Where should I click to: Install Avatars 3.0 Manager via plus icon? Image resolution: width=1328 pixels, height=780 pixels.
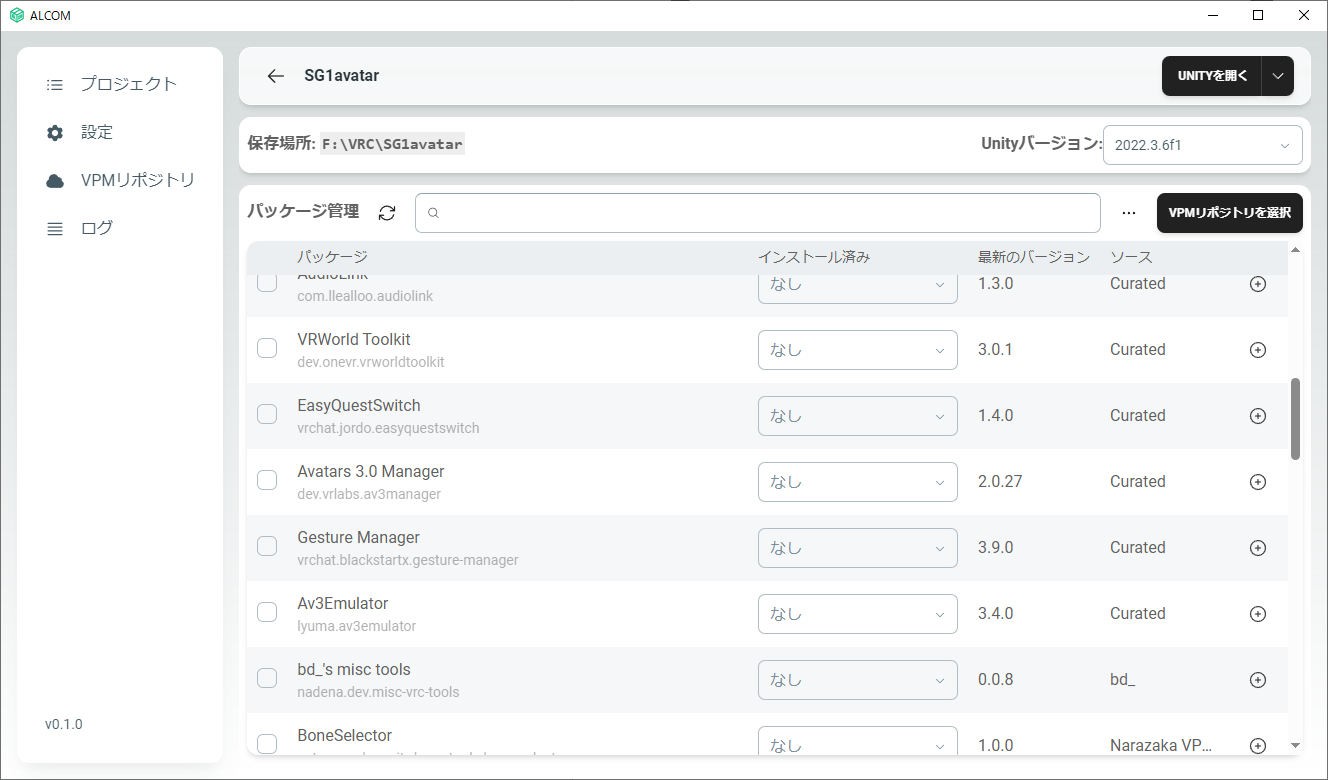click(x=1258, y=482)
